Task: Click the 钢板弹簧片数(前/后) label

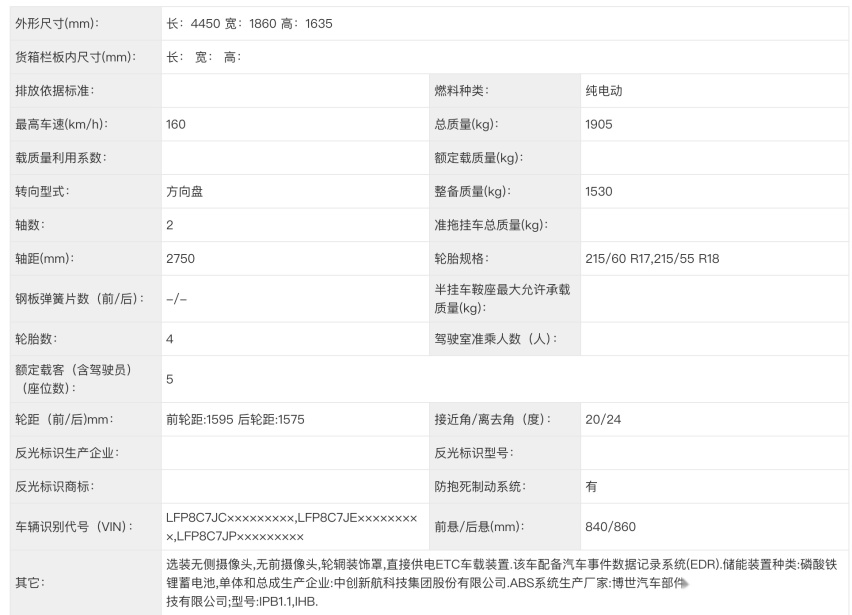Action: point(80,299)
